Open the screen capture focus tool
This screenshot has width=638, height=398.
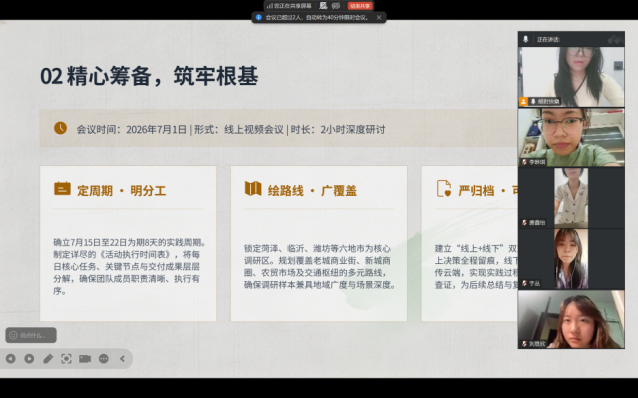(x=66, y=359)
